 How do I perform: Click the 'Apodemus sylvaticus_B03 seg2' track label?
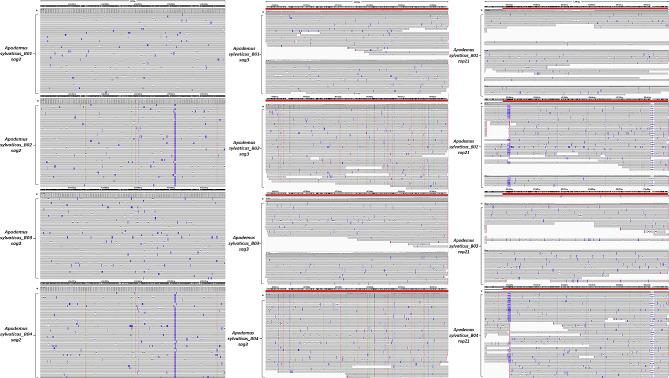[17, 238]
